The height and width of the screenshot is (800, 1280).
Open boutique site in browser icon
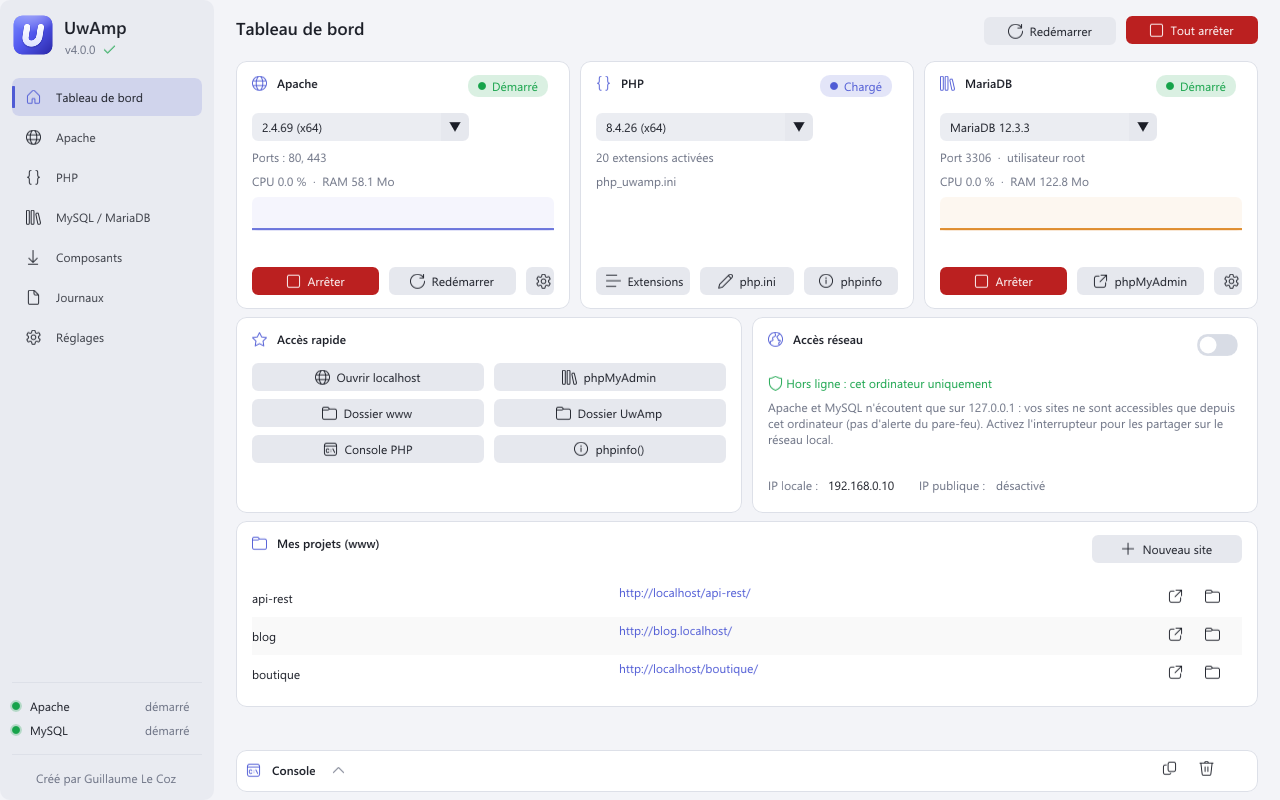click(1176, 672)
